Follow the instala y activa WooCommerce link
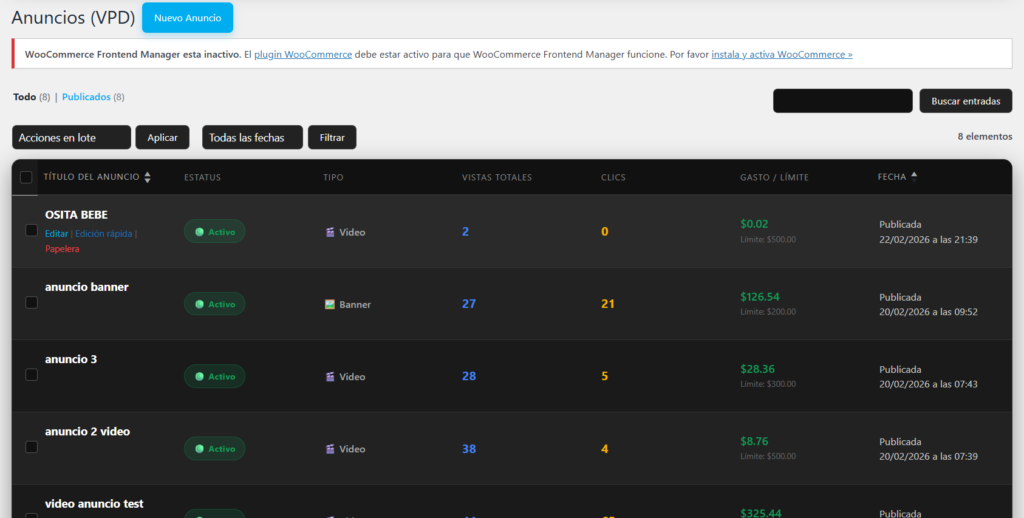The height and width of the screenshot is (518, 1024). [781, 54]
